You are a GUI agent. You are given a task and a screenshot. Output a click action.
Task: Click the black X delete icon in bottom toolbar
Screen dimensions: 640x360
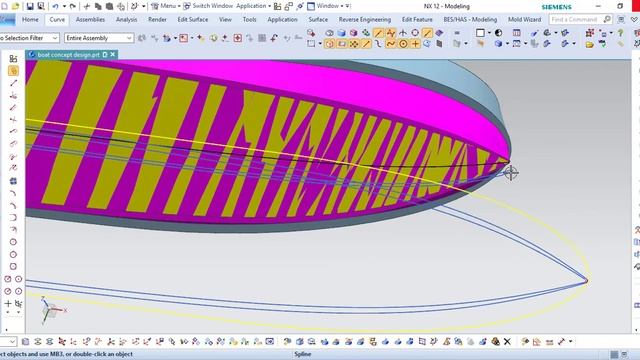point(507,342)
